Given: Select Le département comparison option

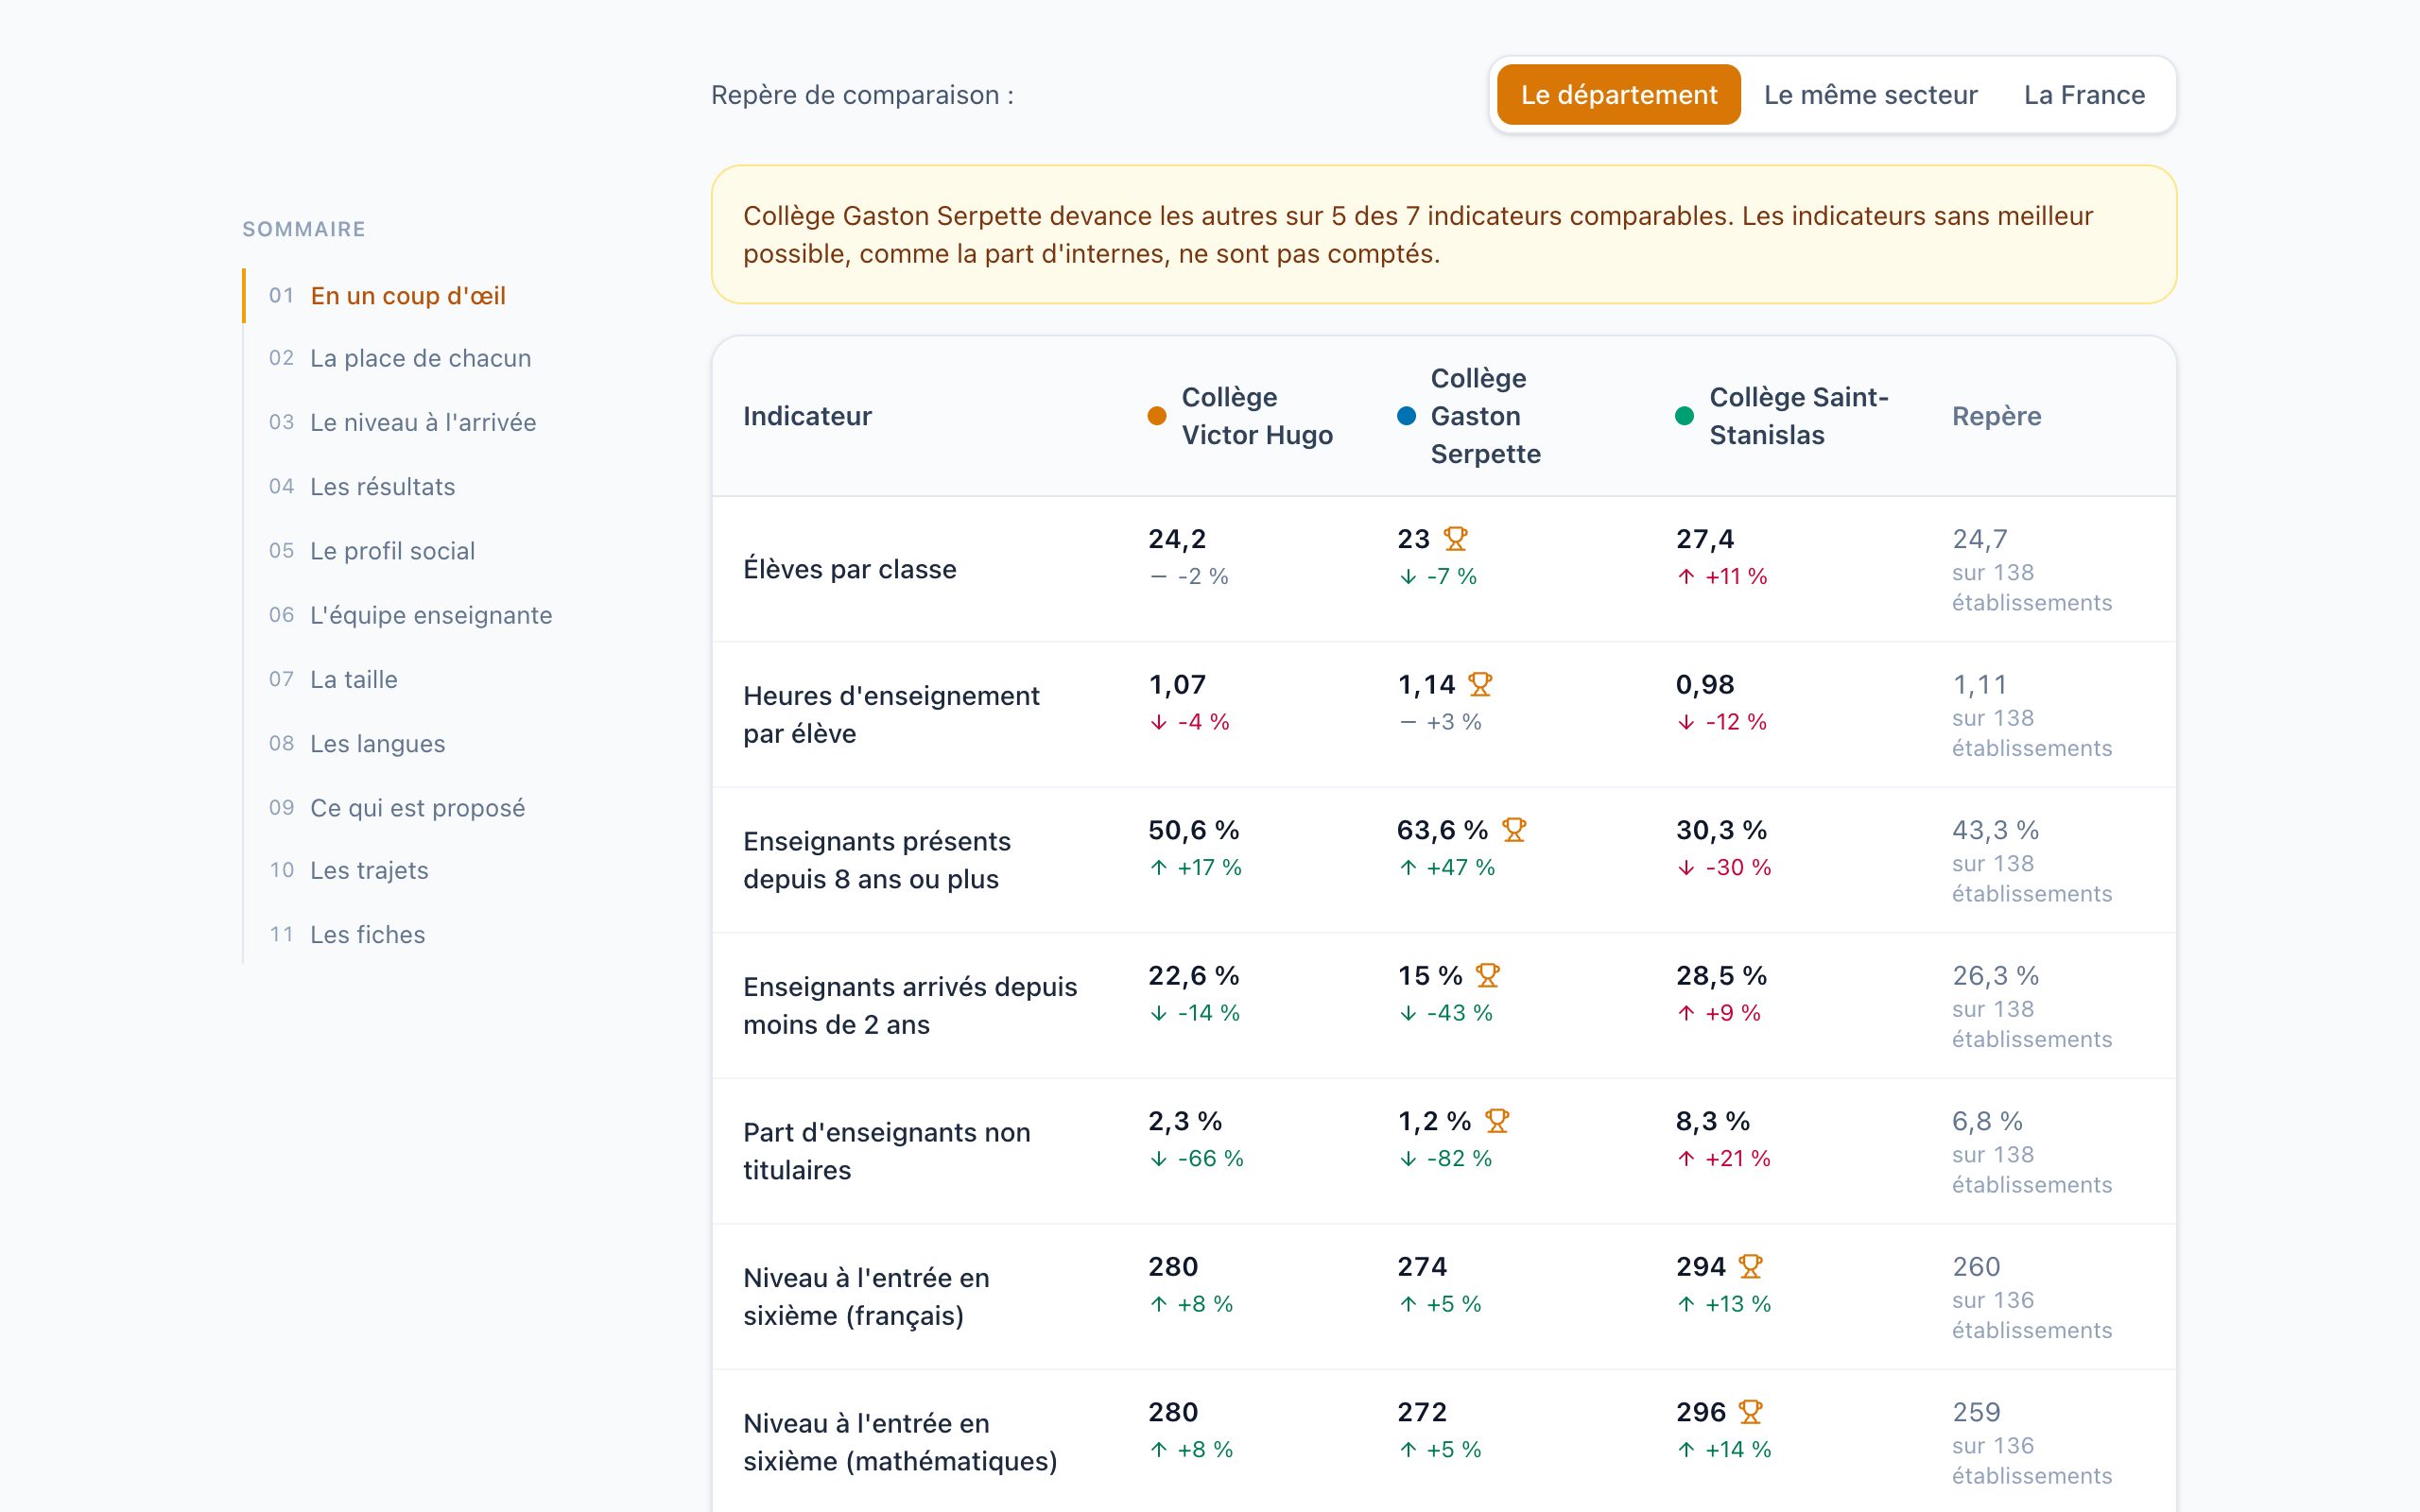Looking at the screenshot, I should click(1618, 95).
